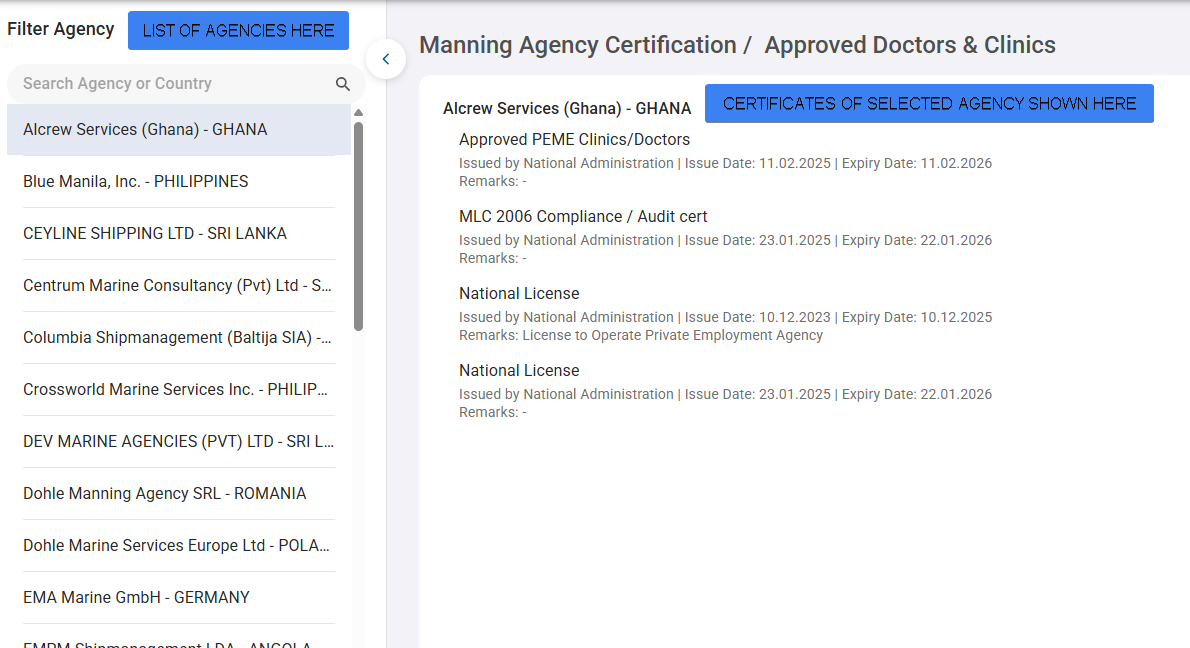This screenshot has height=648, width=1190.
Task: Select Alcrew Services (Ghana) - GHANA agency
Action: pyautogui.click(x=179, y=130)
